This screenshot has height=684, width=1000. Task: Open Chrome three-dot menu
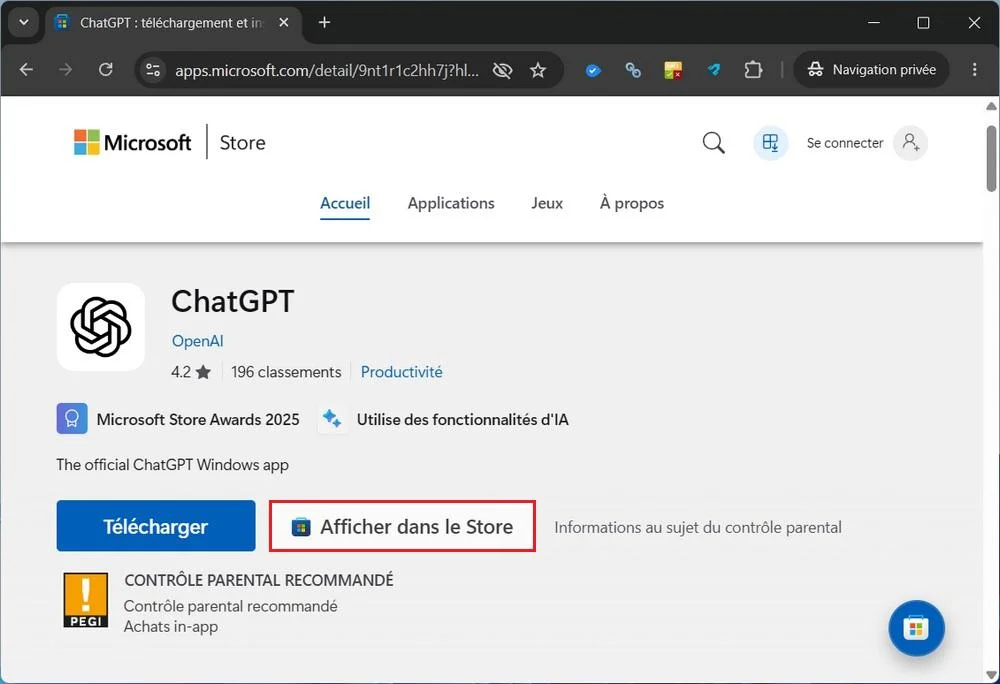pos(974,69)
